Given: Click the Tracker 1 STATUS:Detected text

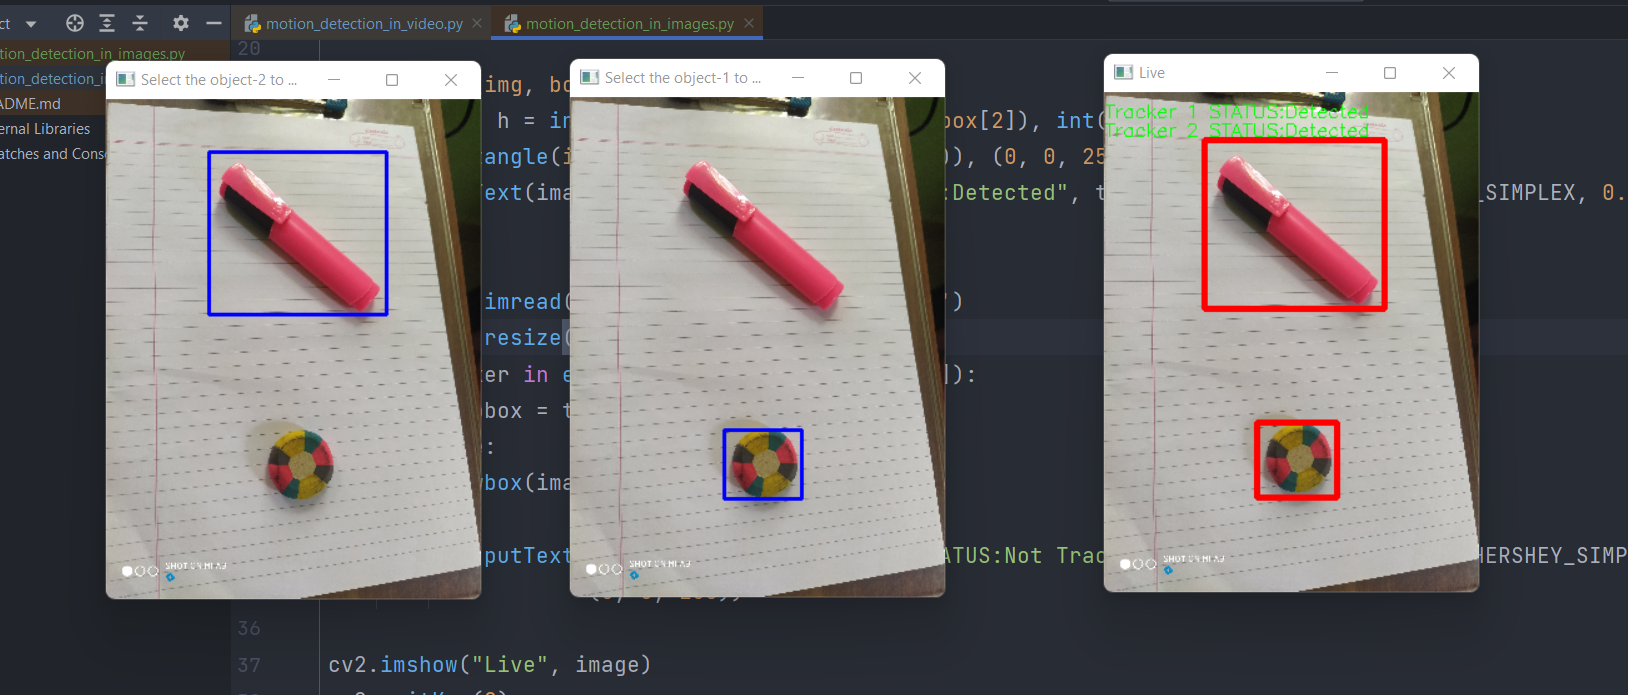Looking at the screenshot, I should pyautogui.click(x=1237, y=112).
